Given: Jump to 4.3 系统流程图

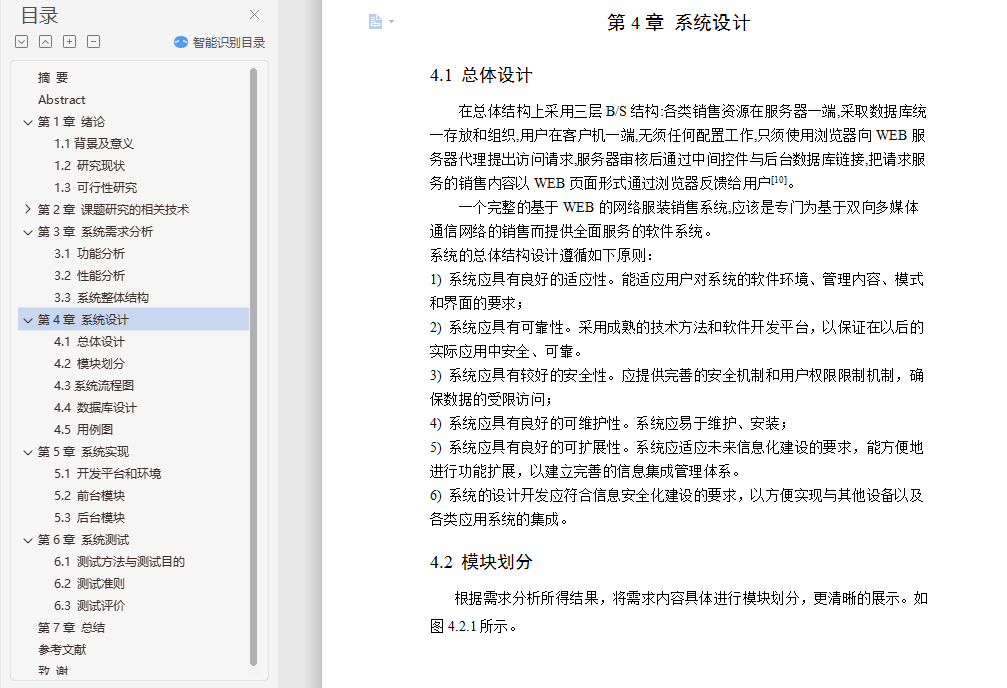Looking at the screenshot, I should click(x=94, y=385).
